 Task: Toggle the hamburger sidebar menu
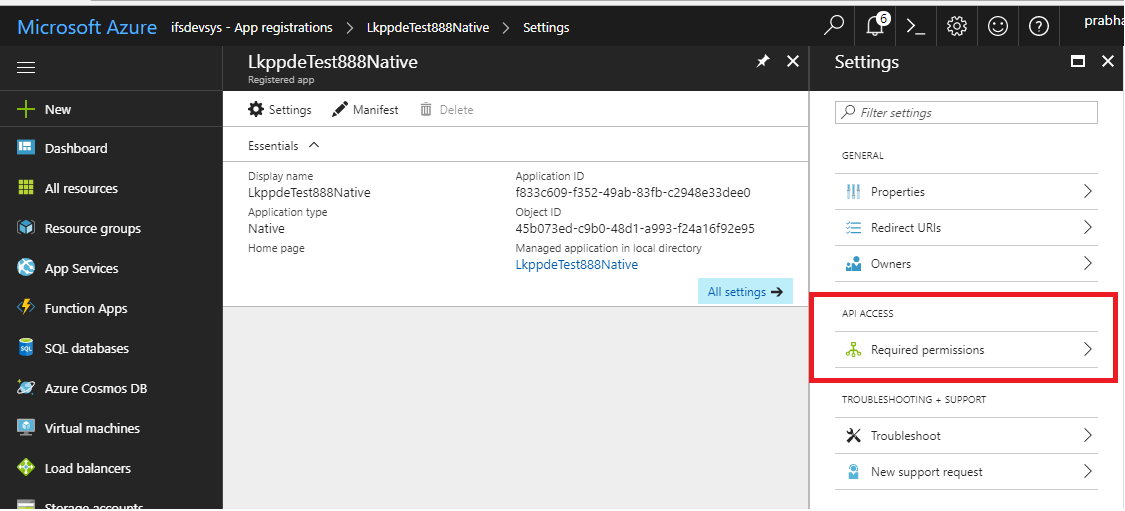tap(26, 68)
